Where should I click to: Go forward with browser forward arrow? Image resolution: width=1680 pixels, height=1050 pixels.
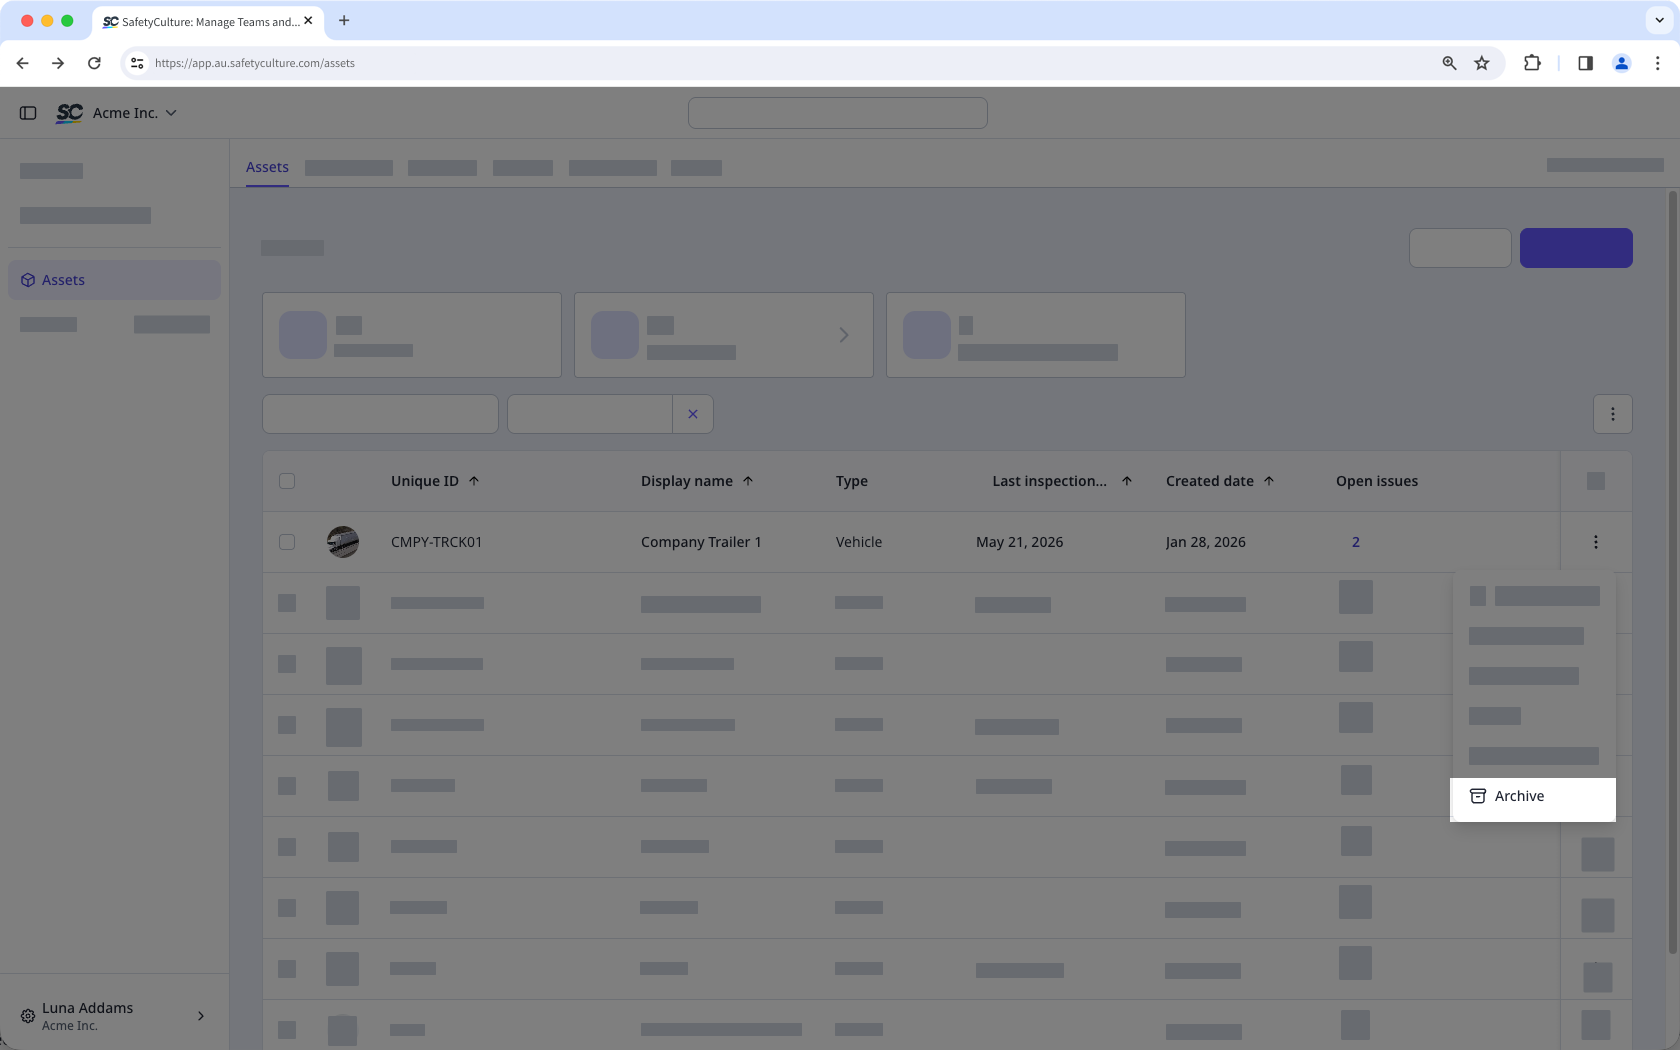tap(58, 63)
